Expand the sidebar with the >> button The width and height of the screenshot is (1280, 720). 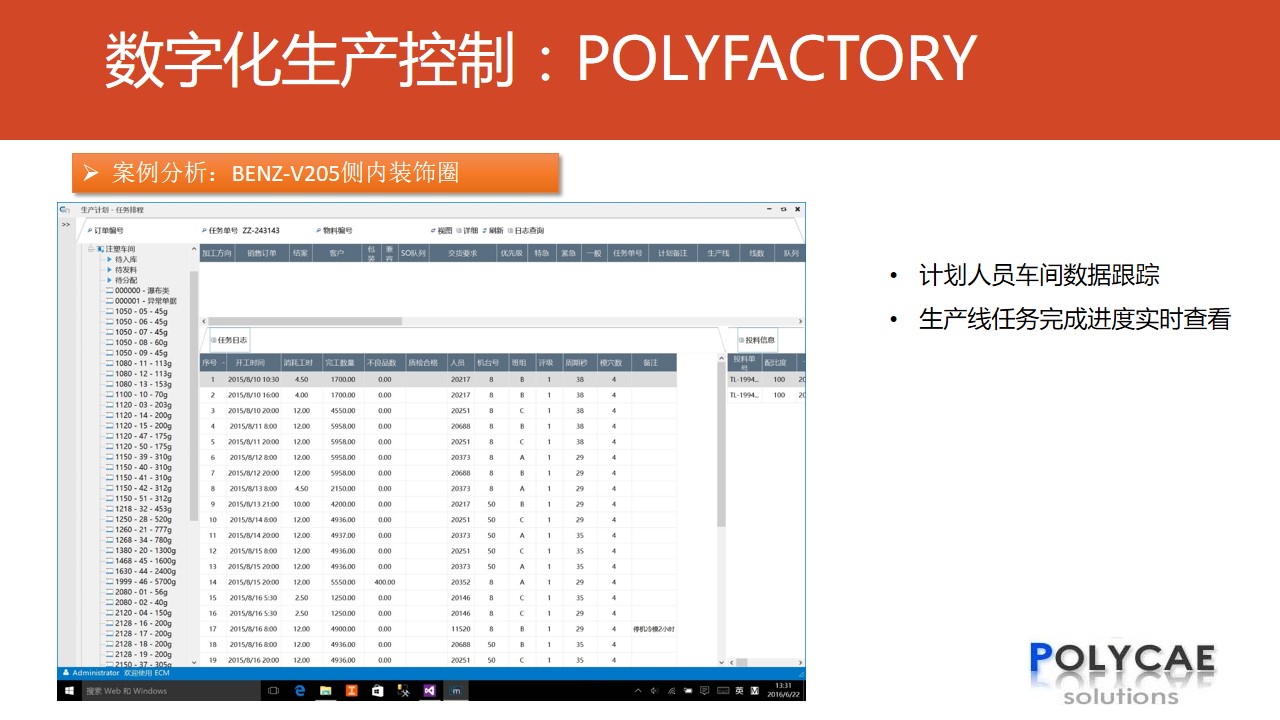tap(66, 224)
